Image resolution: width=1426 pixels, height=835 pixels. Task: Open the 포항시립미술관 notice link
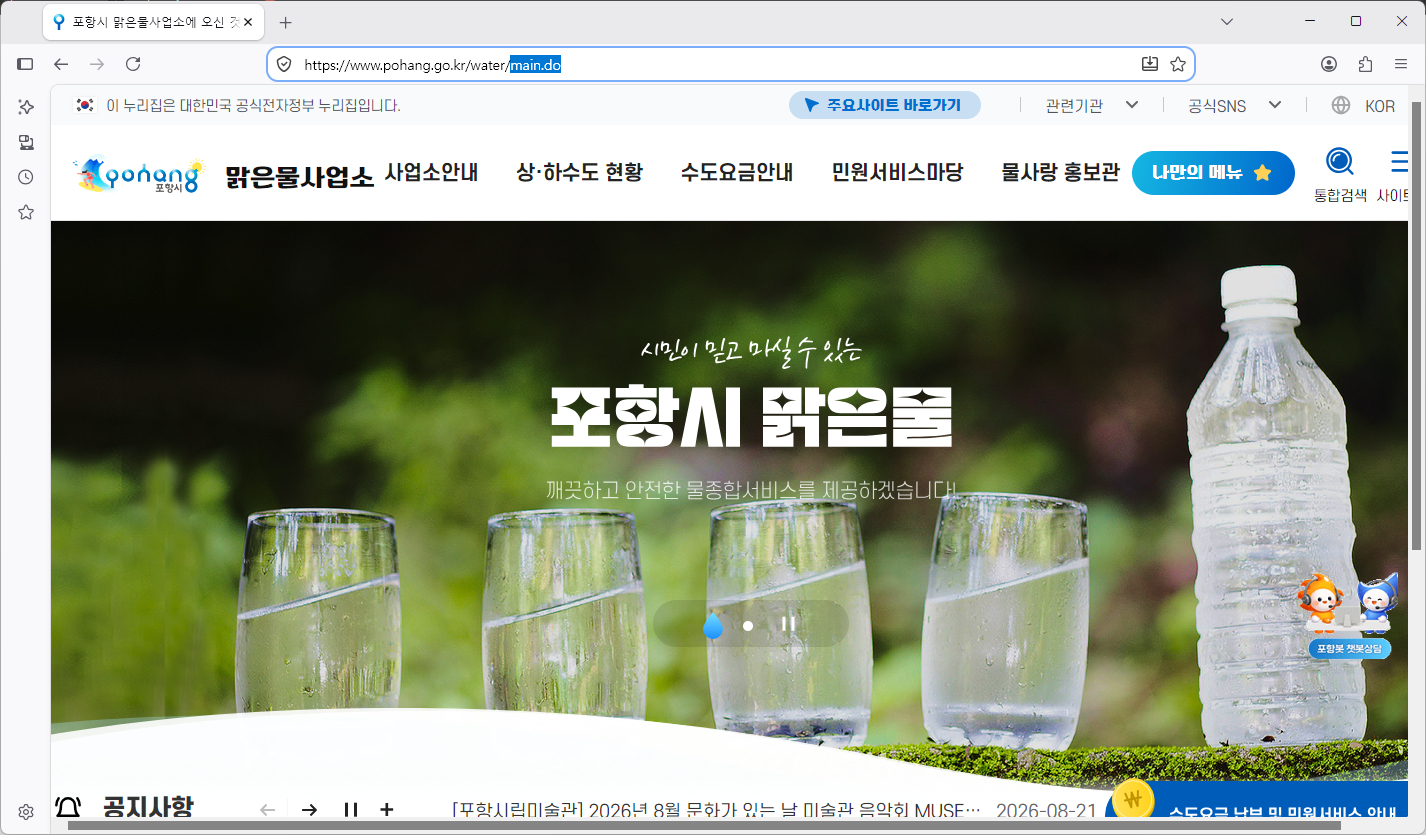tap(716, 810)
